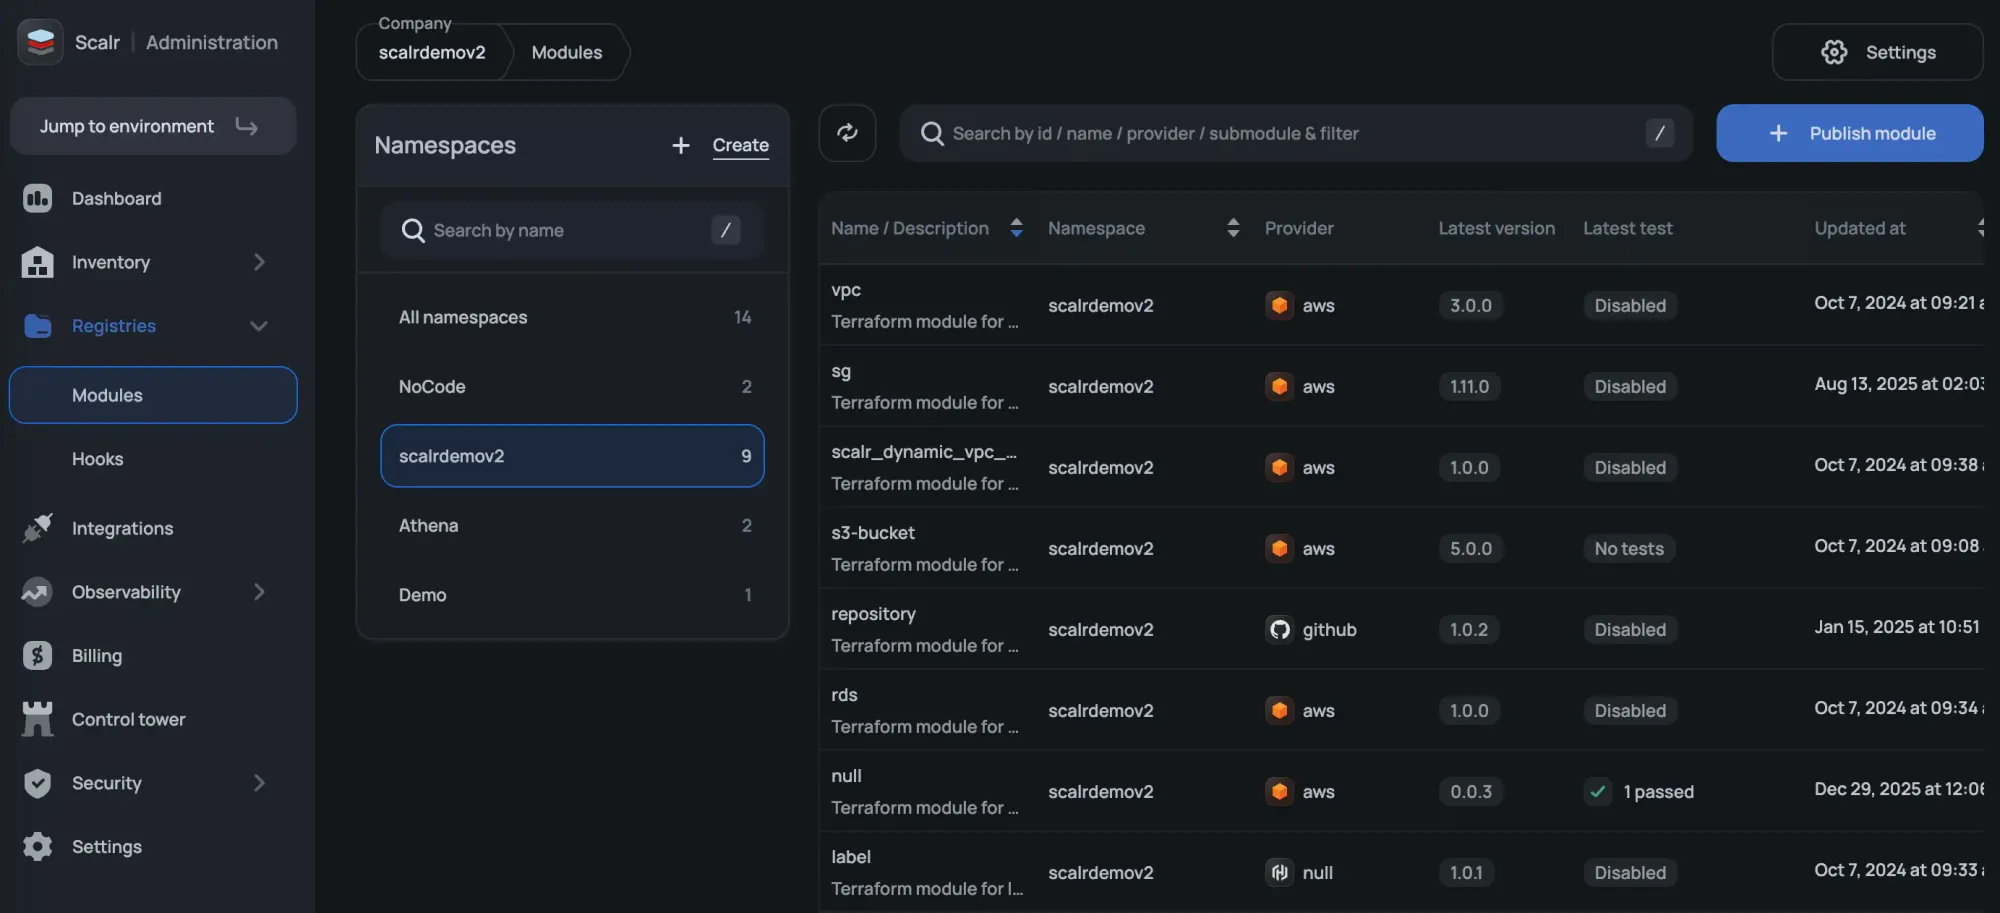Click the Scalr logo icon
Image resolution: width=2000 pixels, height=913 pixels.
pyautogui.click(x=40, y=42)
